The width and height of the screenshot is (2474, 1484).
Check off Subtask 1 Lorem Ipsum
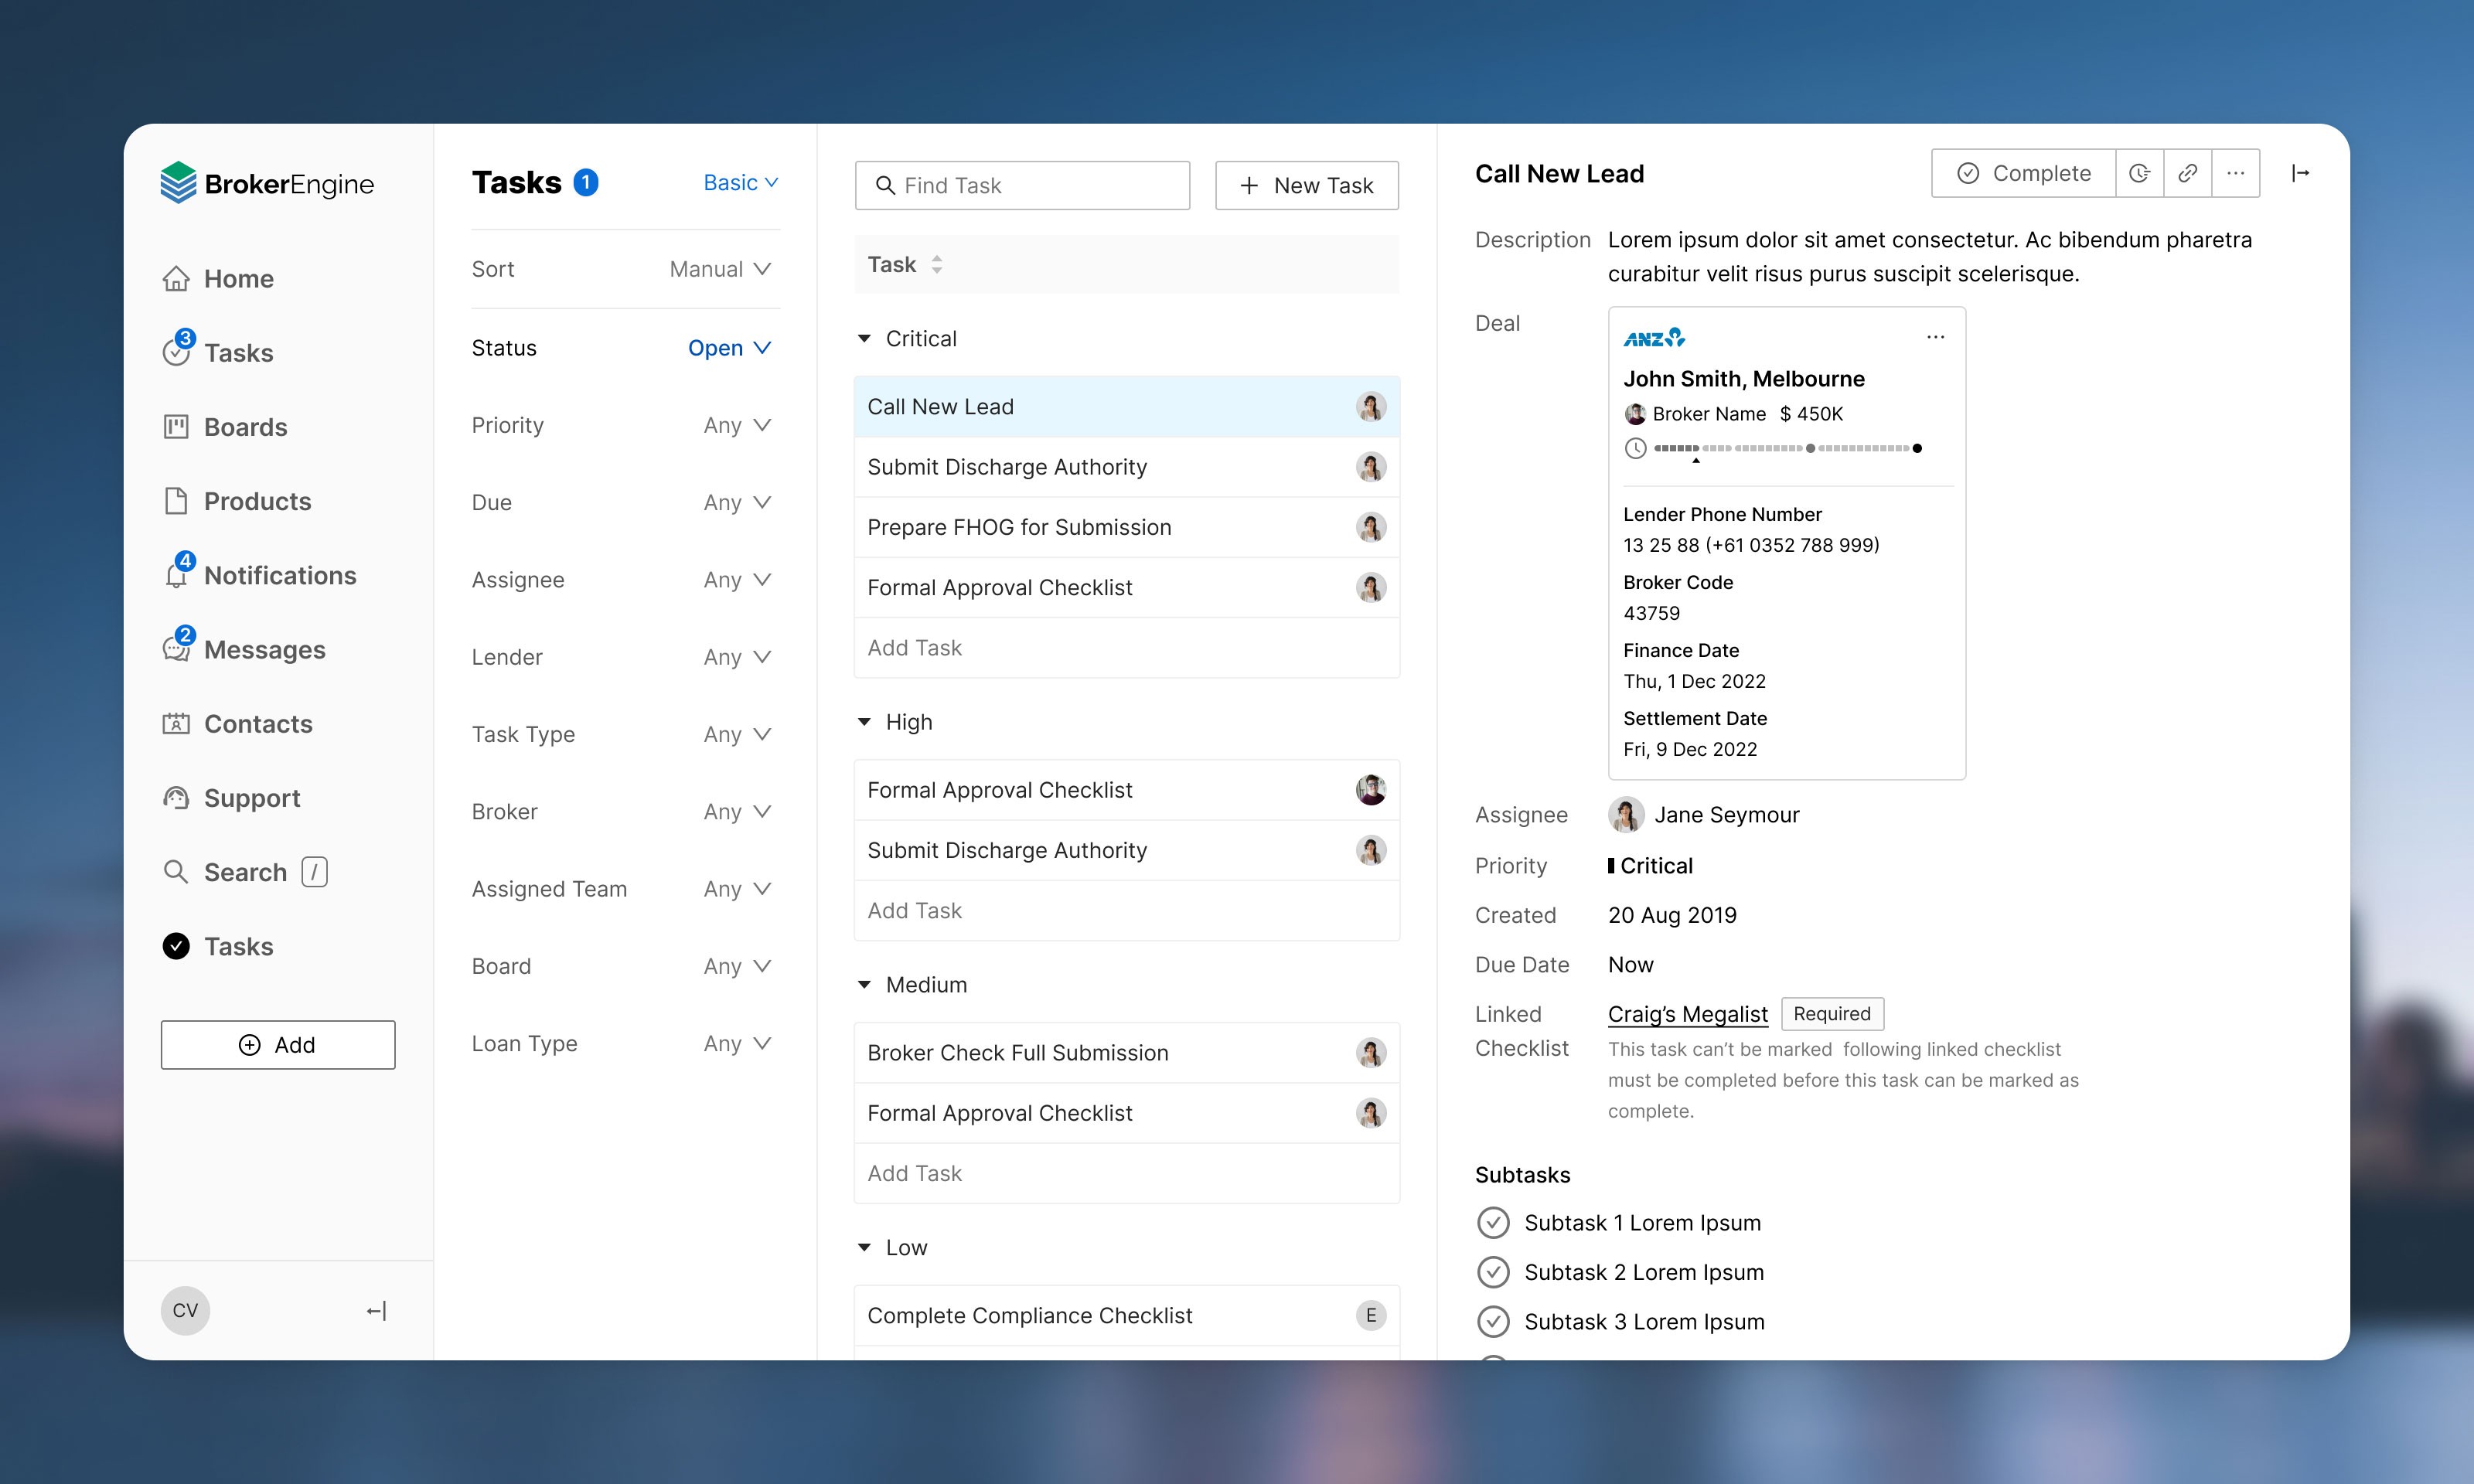pos(1493,1222)
